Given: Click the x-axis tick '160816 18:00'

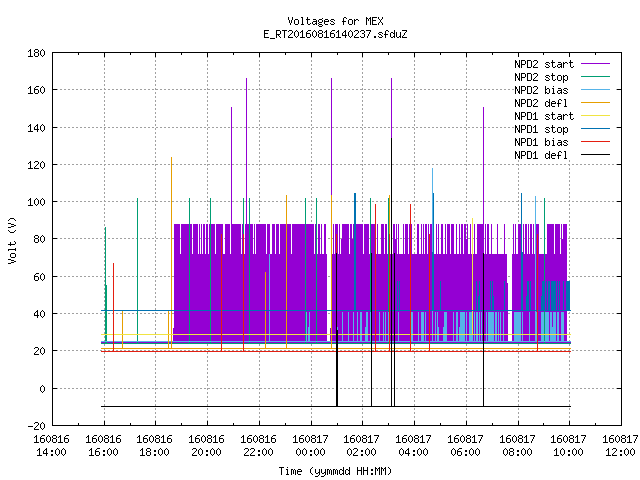Looking at the screenshot, I should [155, 446].
